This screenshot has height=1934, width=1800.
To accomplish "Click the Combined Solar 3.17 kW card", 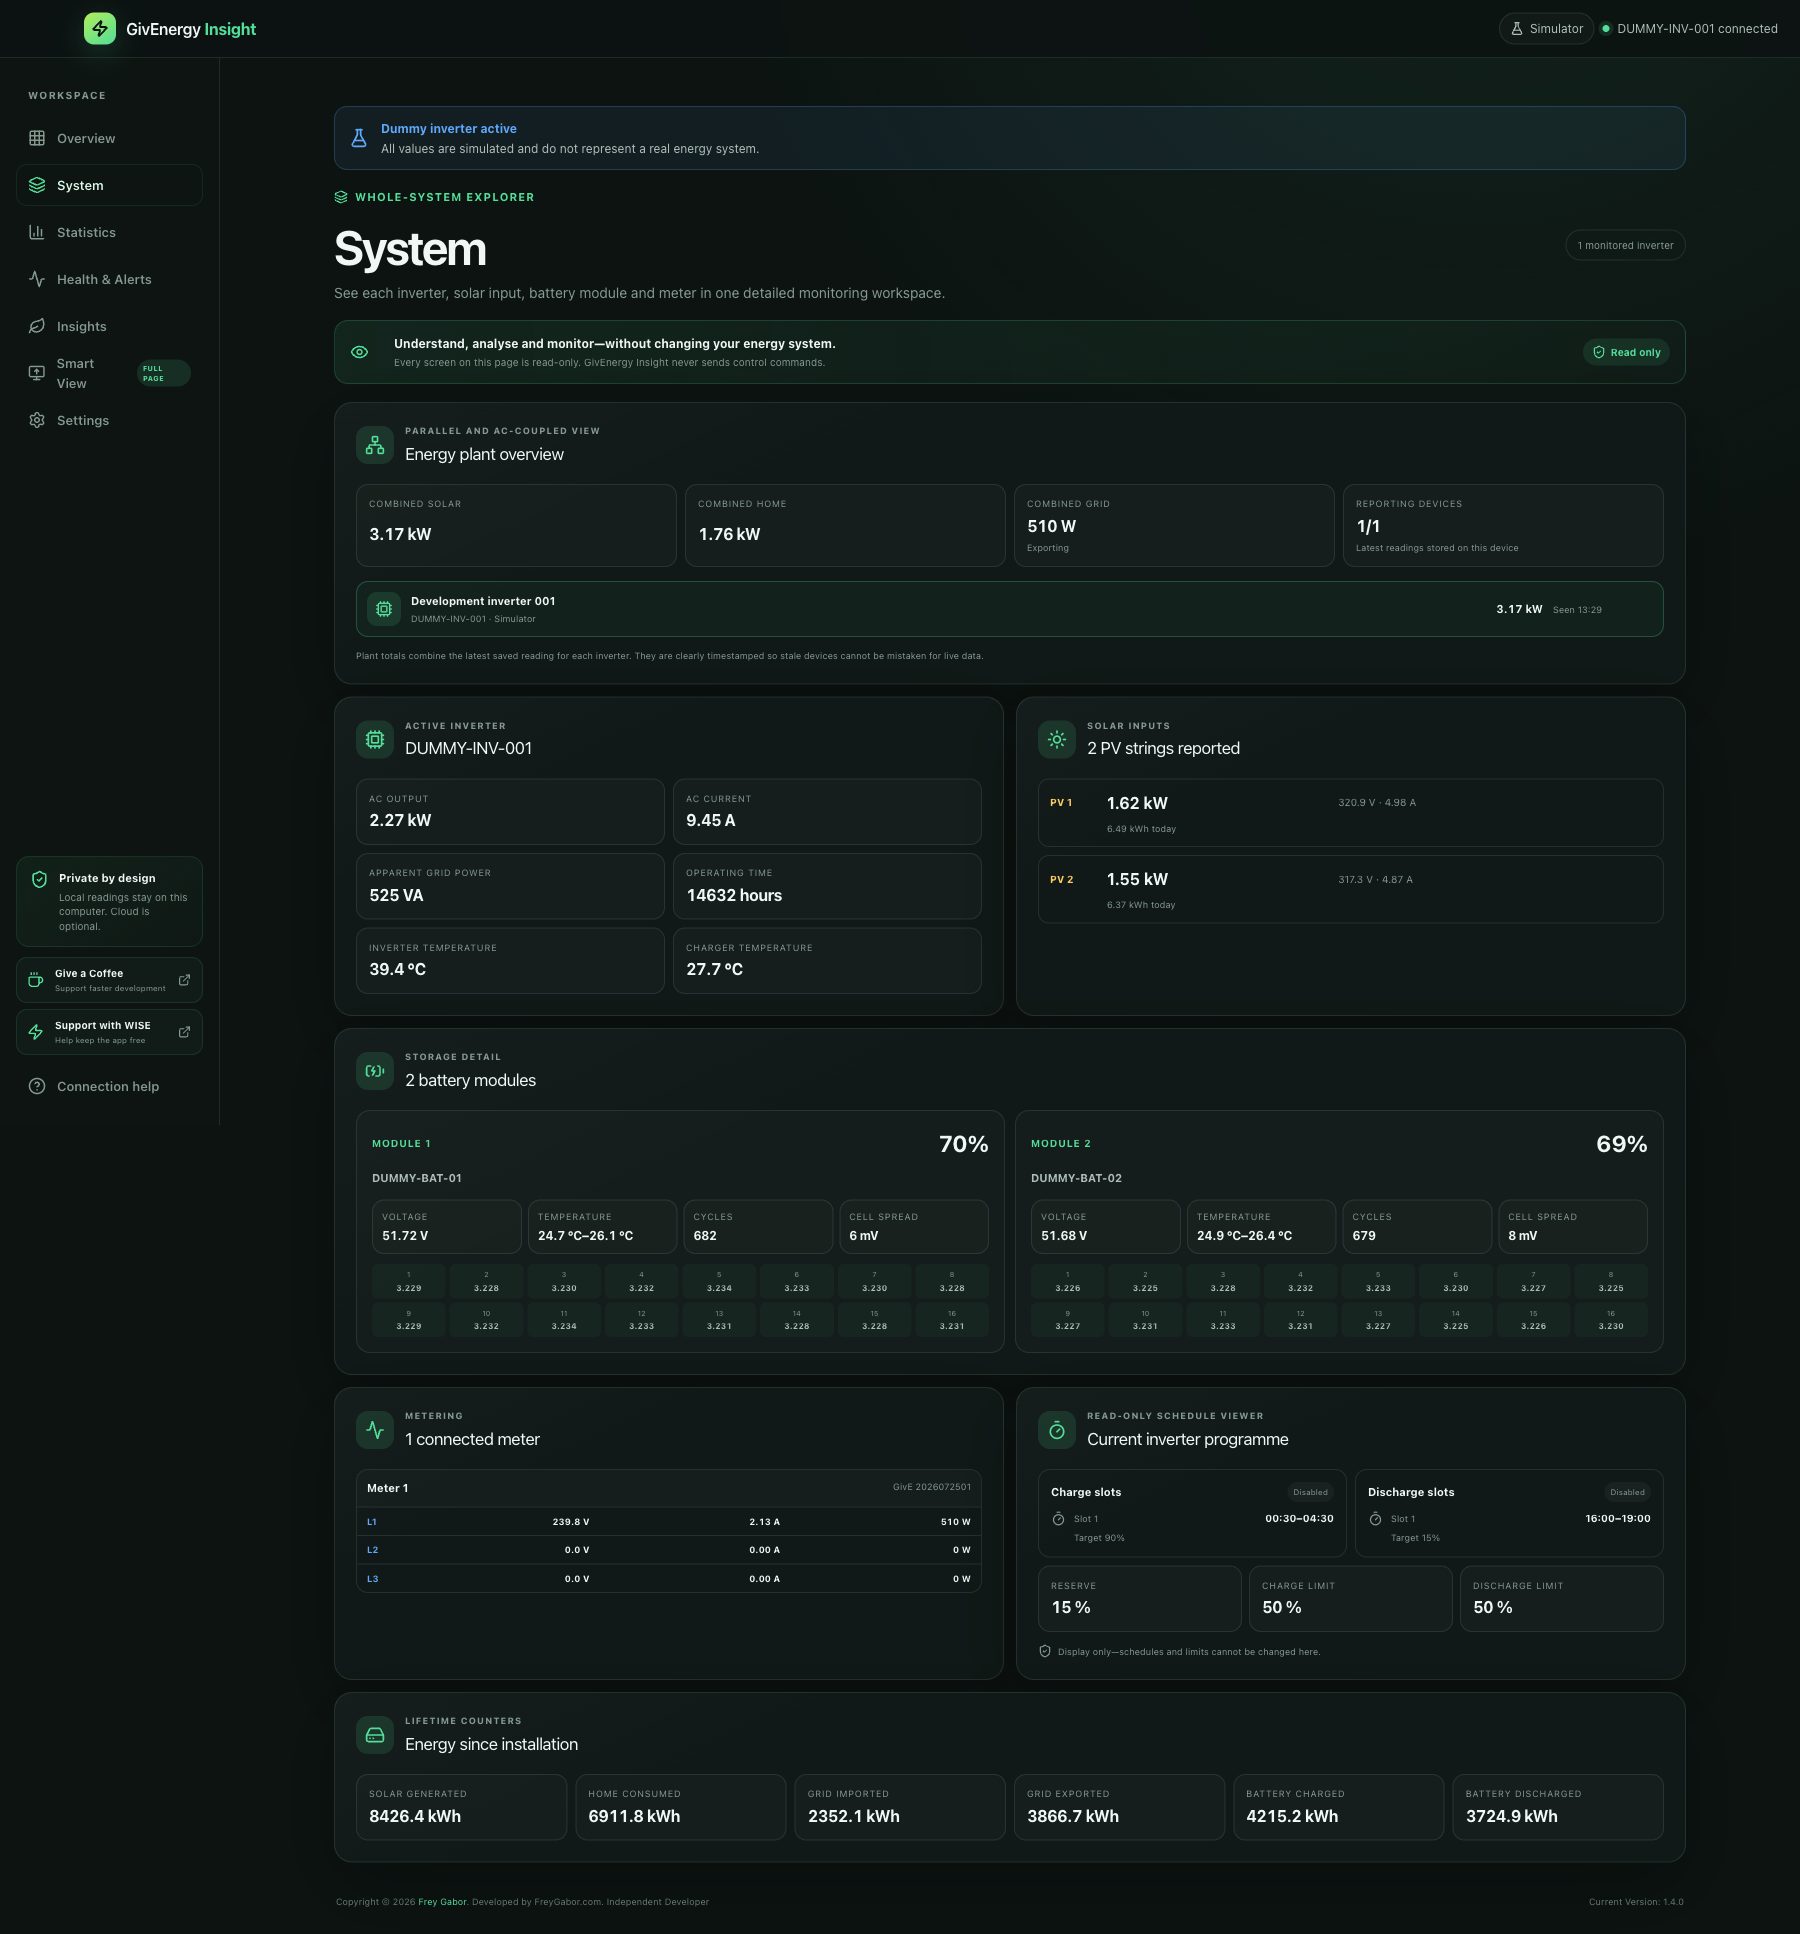I will [x=516, y=526].
